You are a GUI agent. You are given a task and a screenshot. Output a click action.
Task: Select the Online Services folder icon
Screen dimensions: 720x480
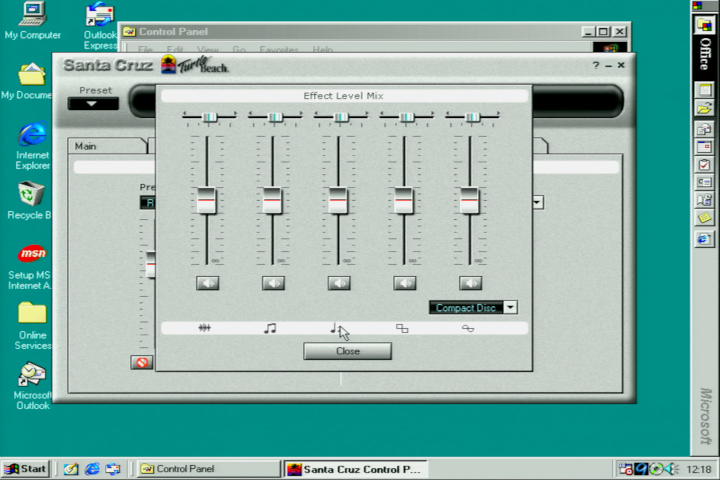tap(32, 326)
